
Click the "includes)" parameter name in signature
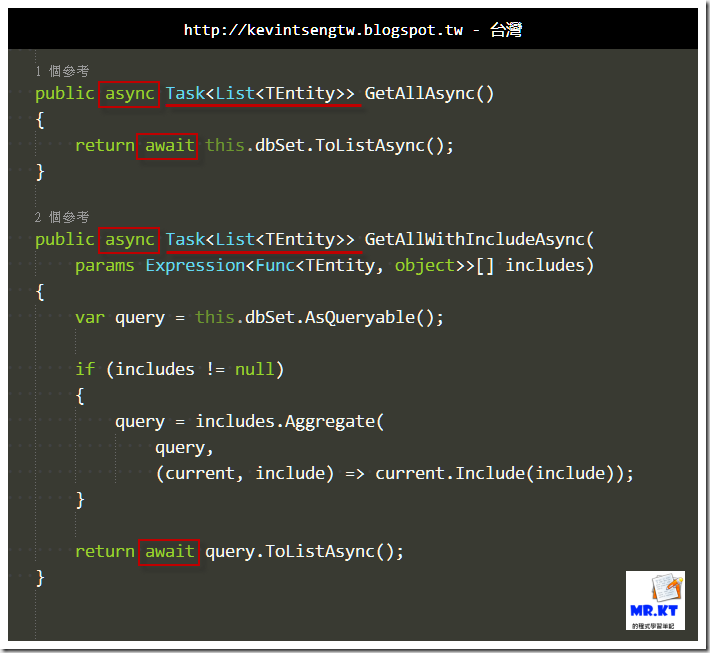point(549,266)
